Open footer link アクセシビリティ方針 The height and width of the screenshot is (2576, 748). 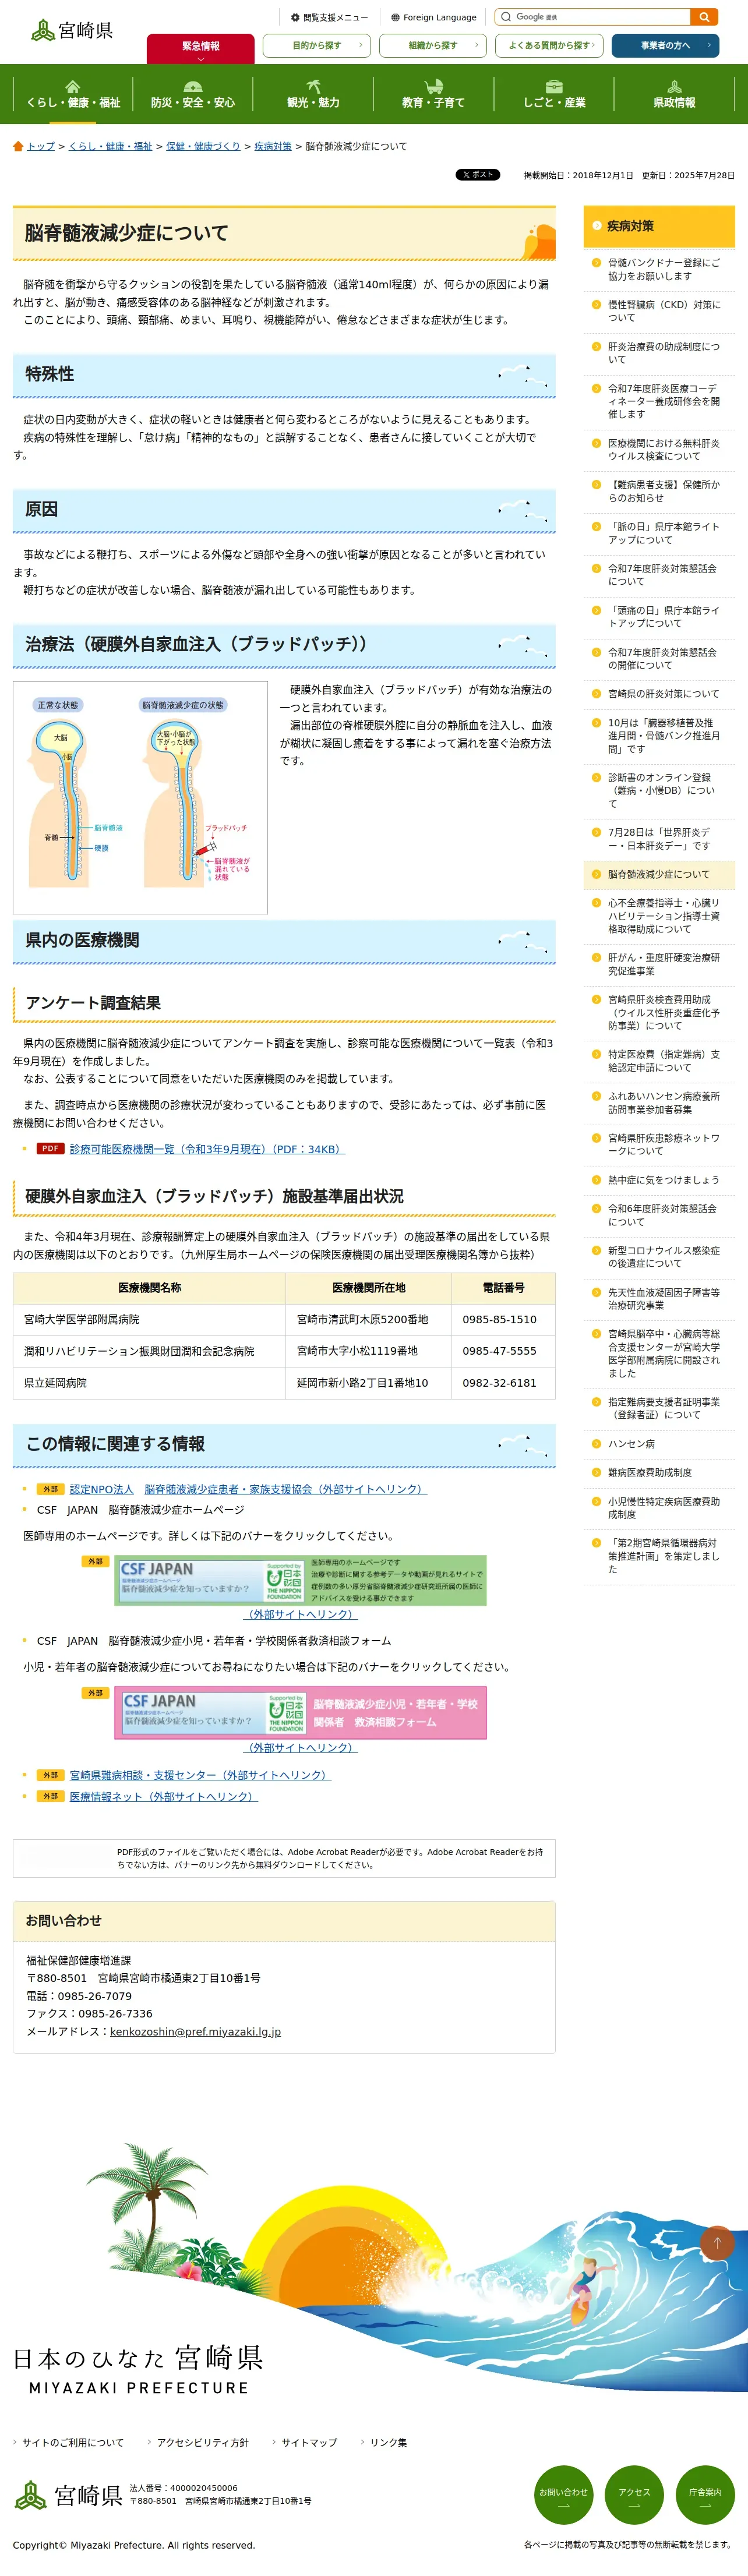202,2442
